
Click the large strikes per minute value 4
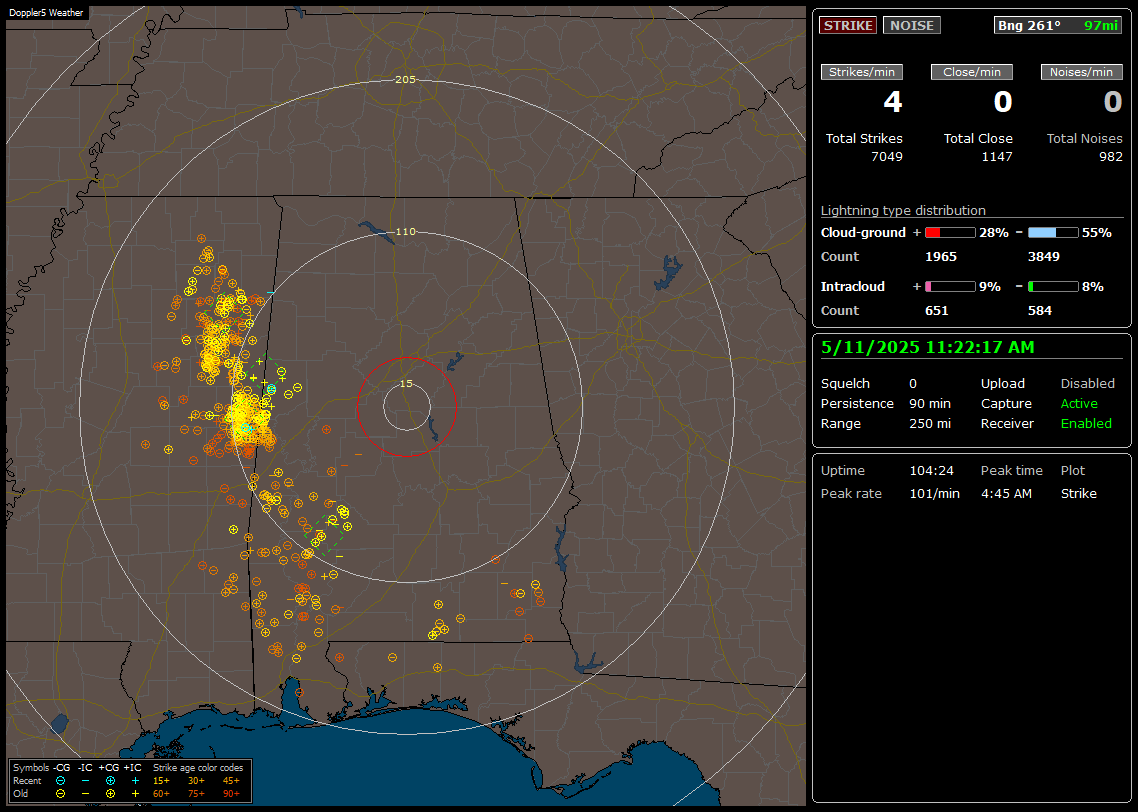[x=892, y=102]
